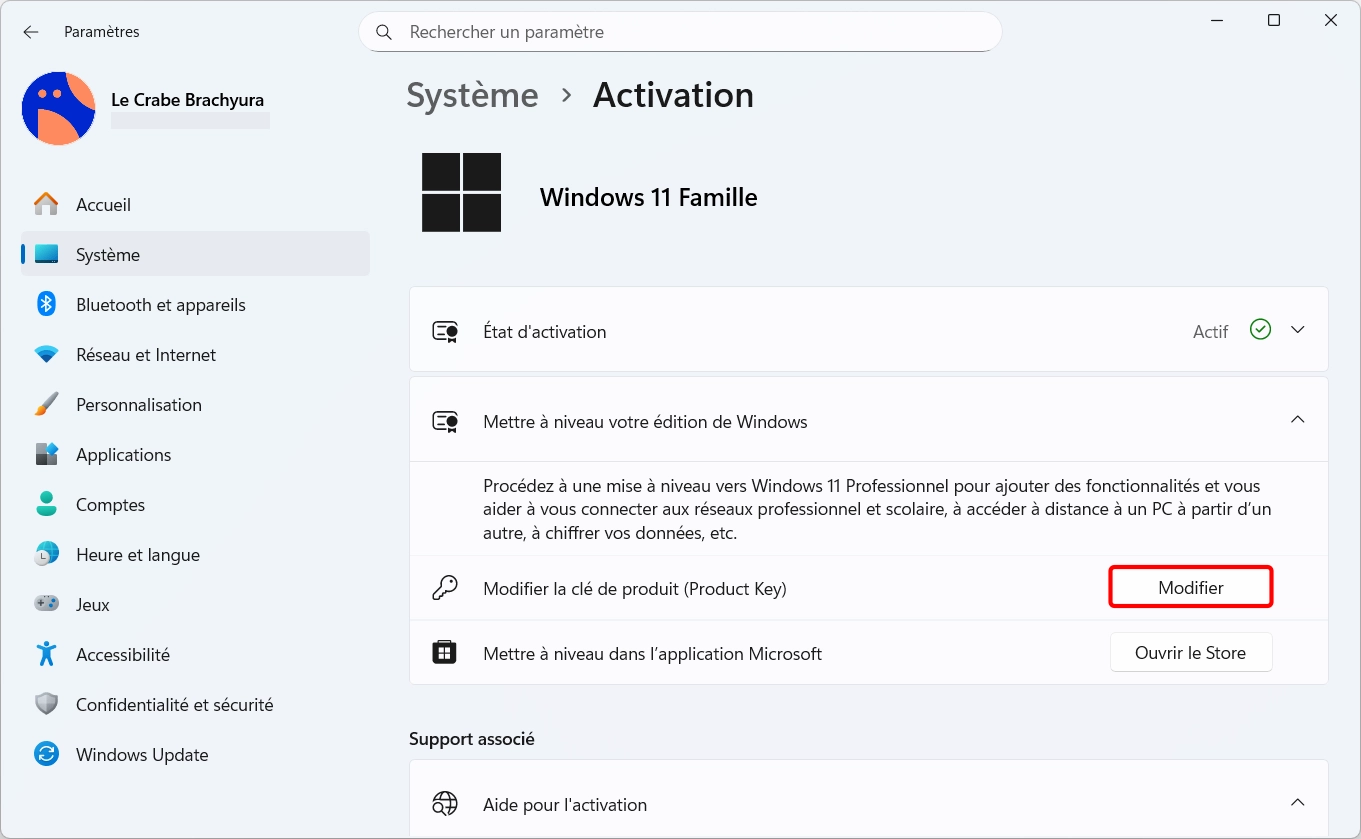
Task: Click the Jeux game controller icon
Action: click(x=46, y=605)
